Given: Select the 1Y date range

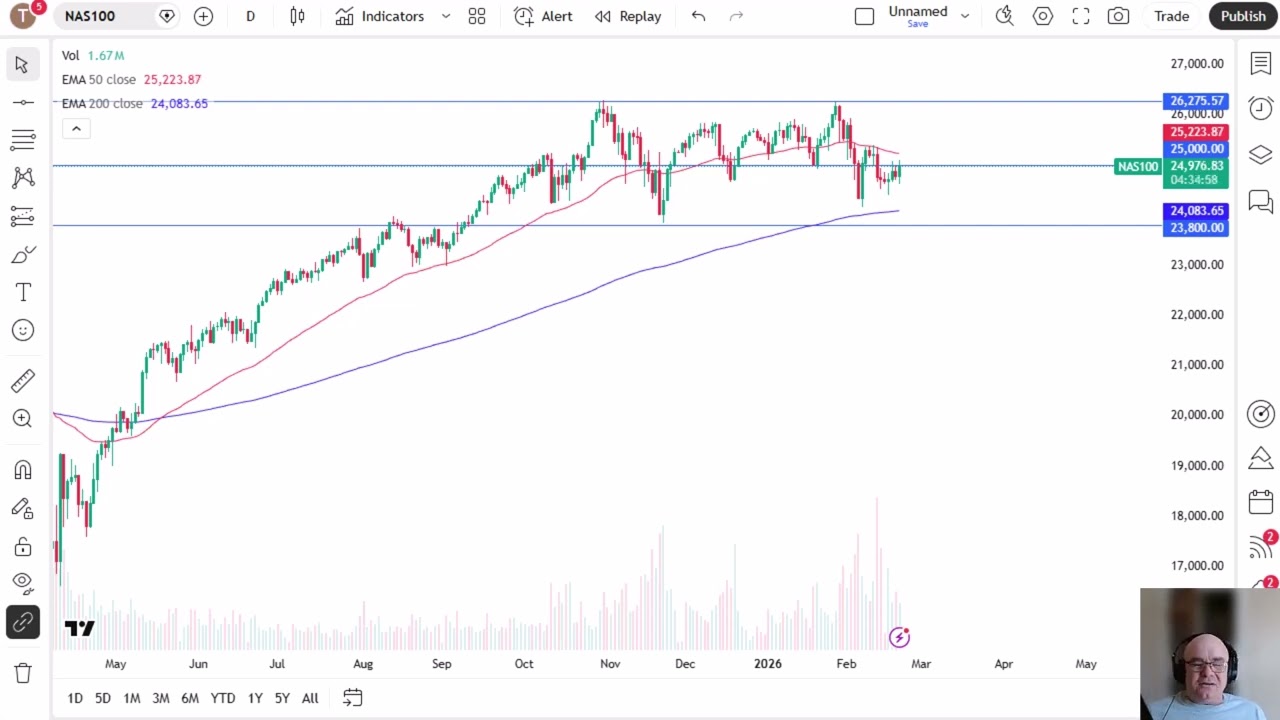Looking at the screenshot, I should [x=255, y=698].
